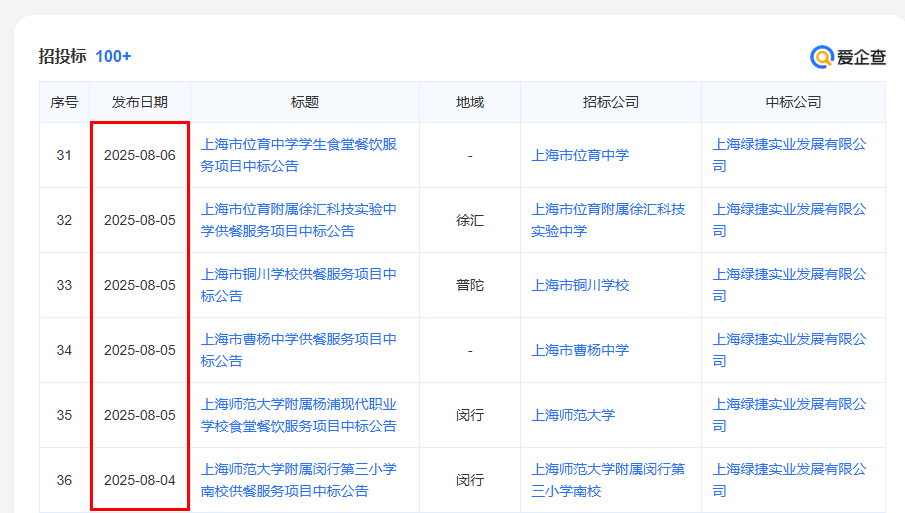
Task: Click region 徐汇 in row 32
Action: tap(470, 220)
